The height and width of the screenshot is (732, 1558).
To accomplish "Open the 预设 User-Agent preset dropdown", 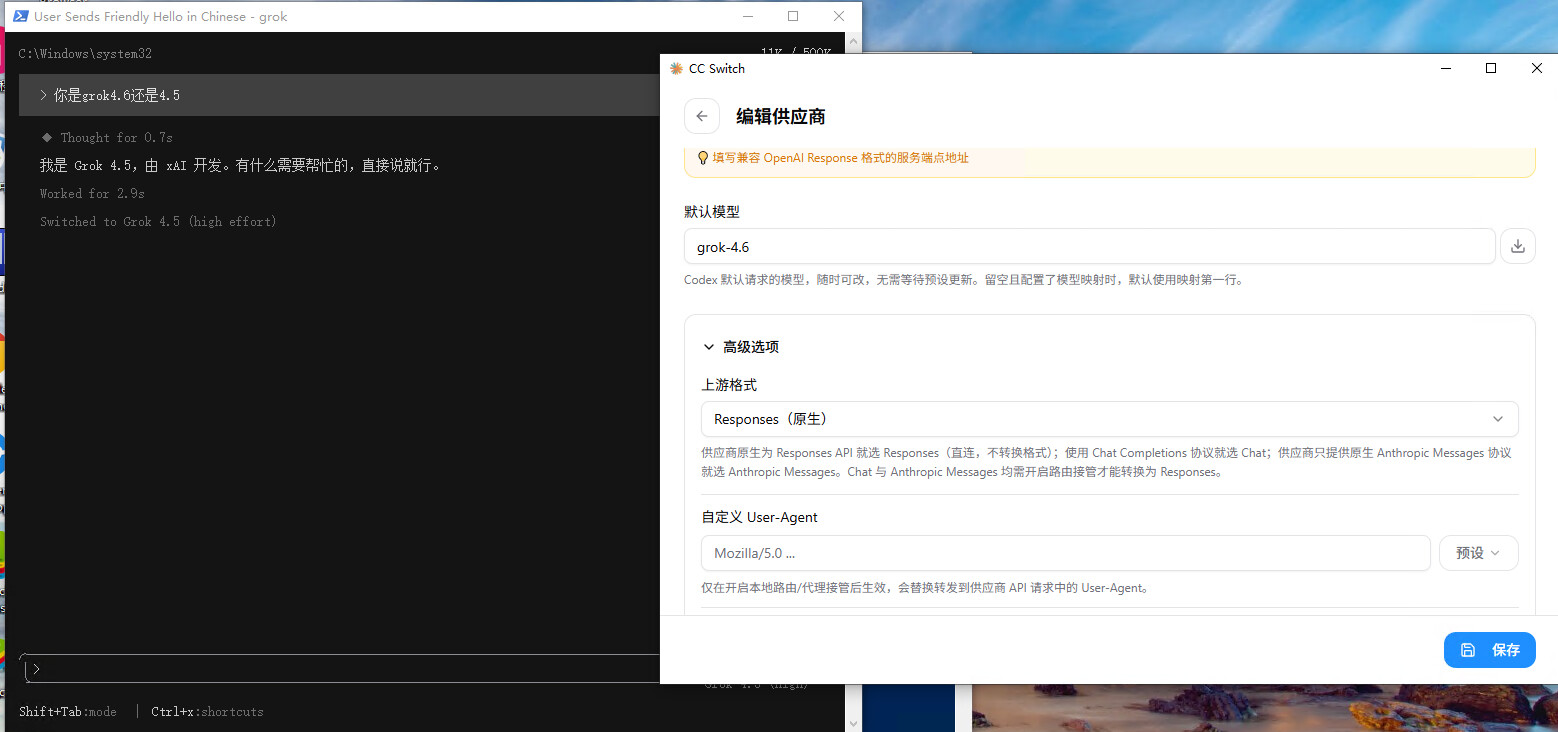I will [1478, 553].
